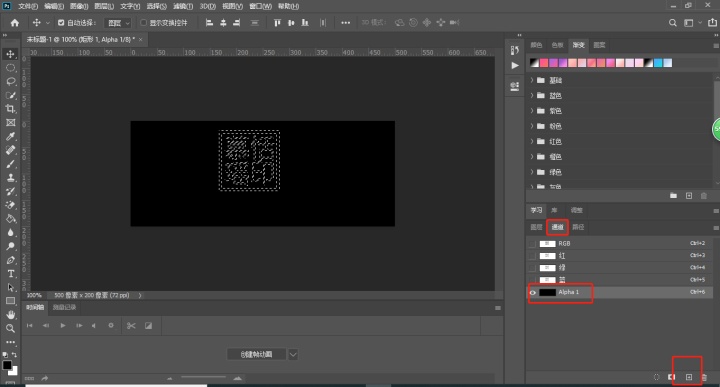
Task: Open the 图层 auto-select dropdown
Action: 118,22
